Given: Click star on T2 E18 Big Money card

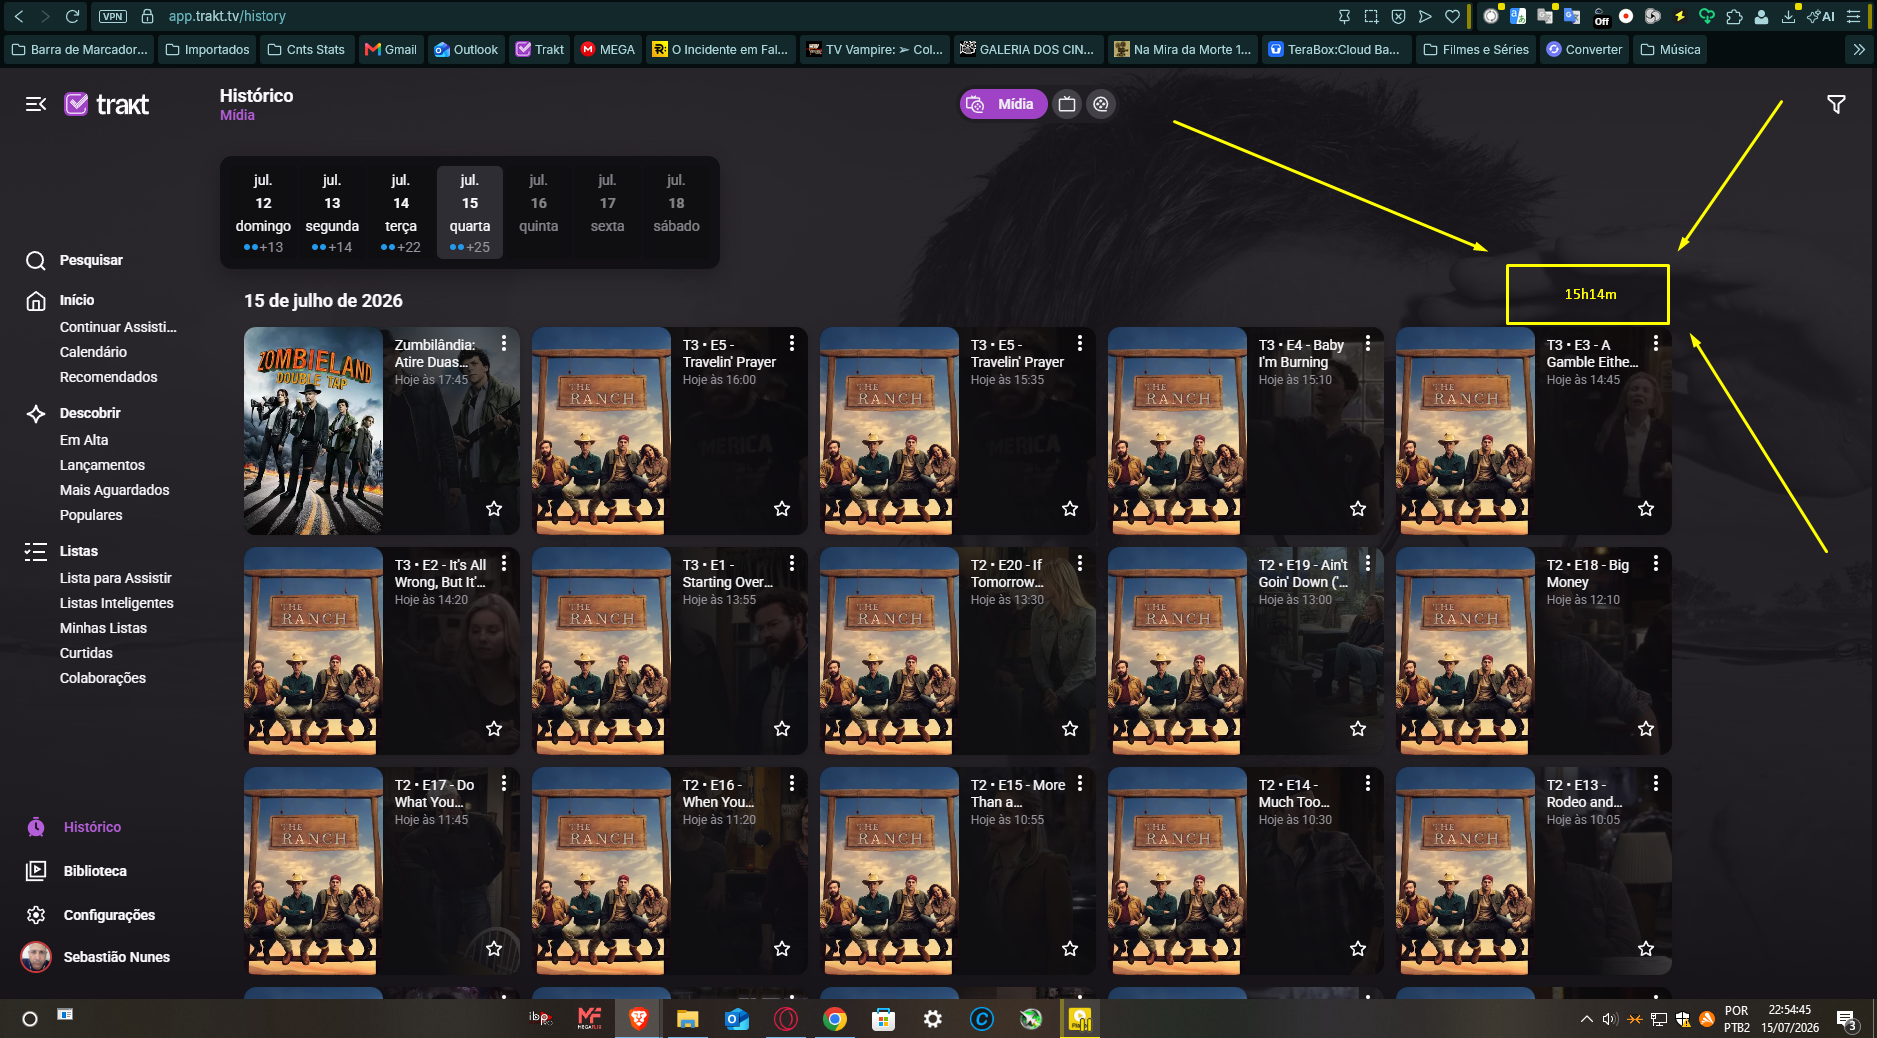Looking at the screenshot, I should click(1646, 729).
